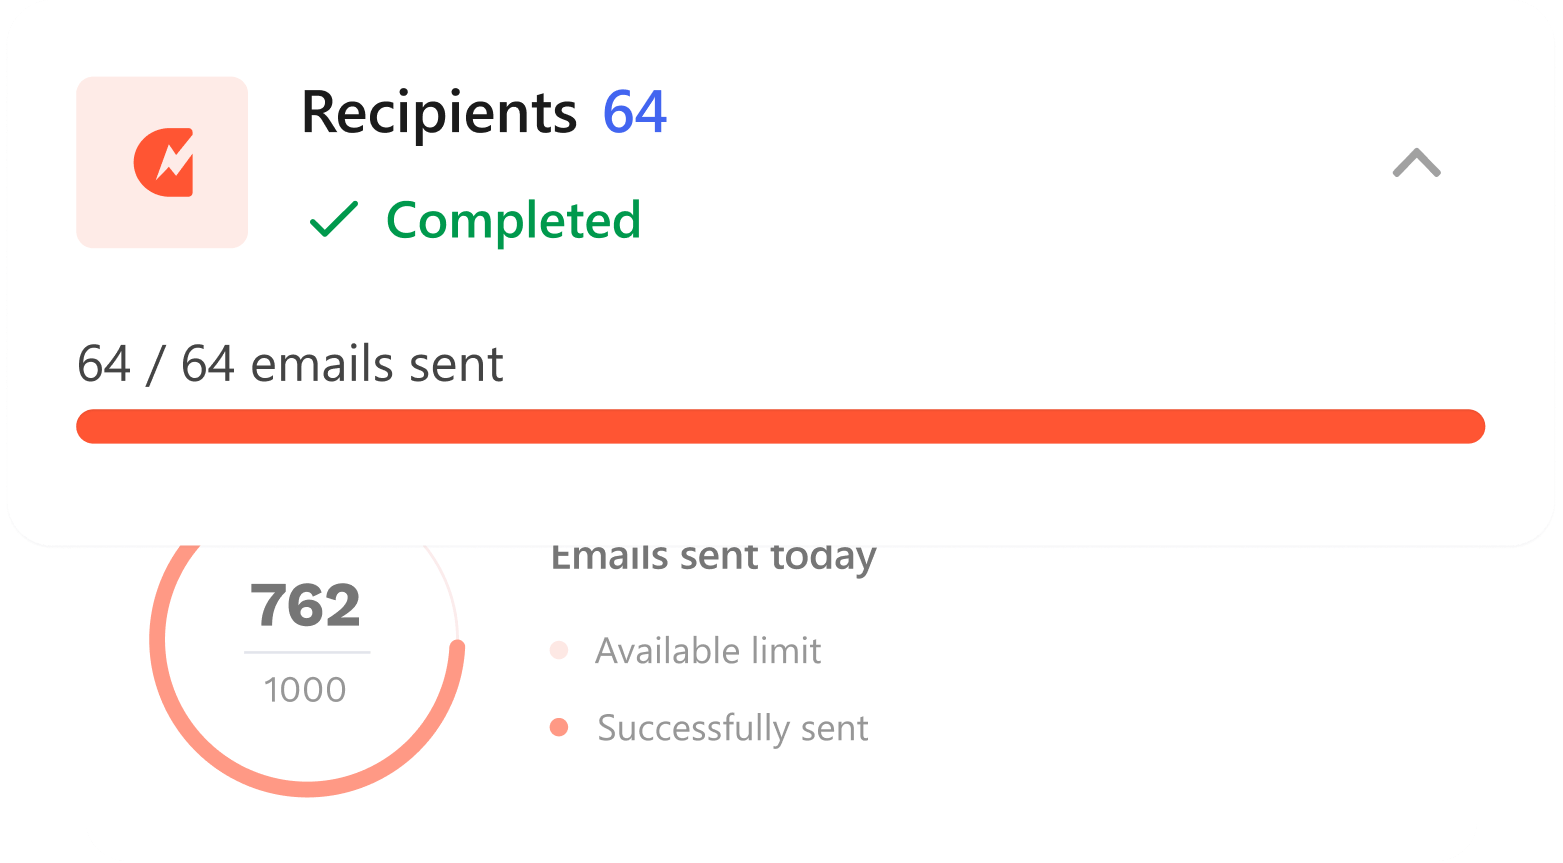Click the circular progress ring gauge
Viewport: 1563px width, 863px height.
click(x=306, y=640)
